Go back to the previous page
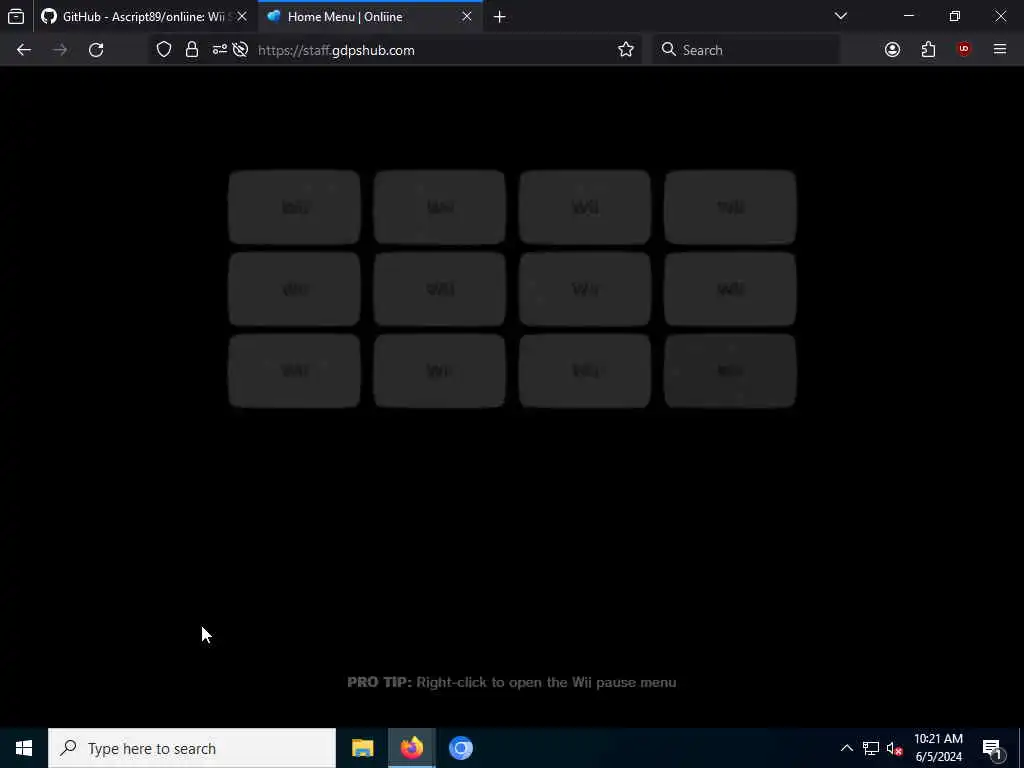Viewport: 1024px width, 768px height. click(x=24, y=50)
